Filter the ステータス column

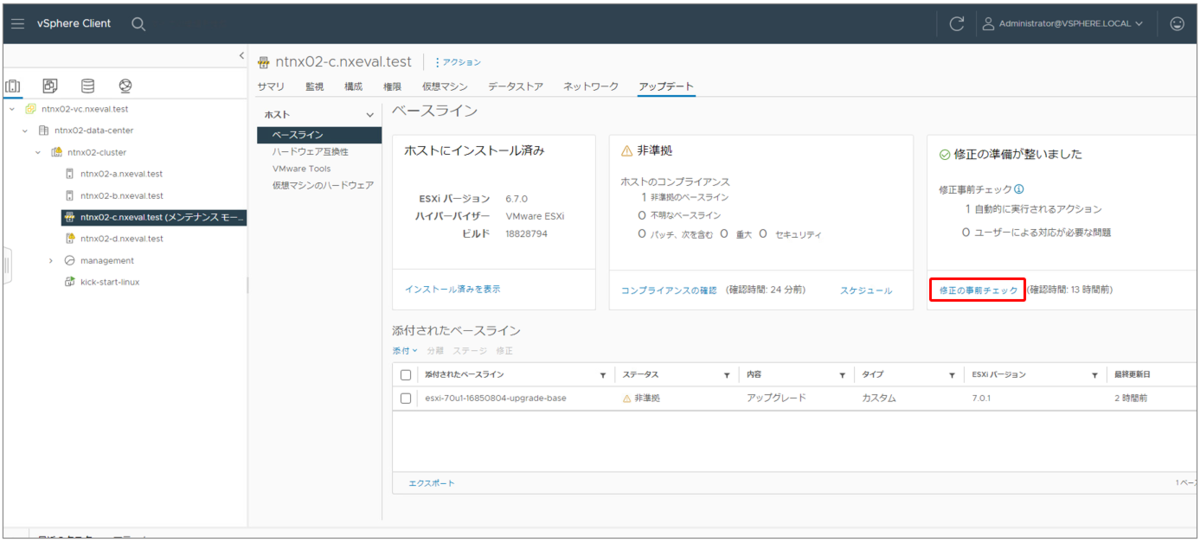pyautogui.click(x=726, y=375)
